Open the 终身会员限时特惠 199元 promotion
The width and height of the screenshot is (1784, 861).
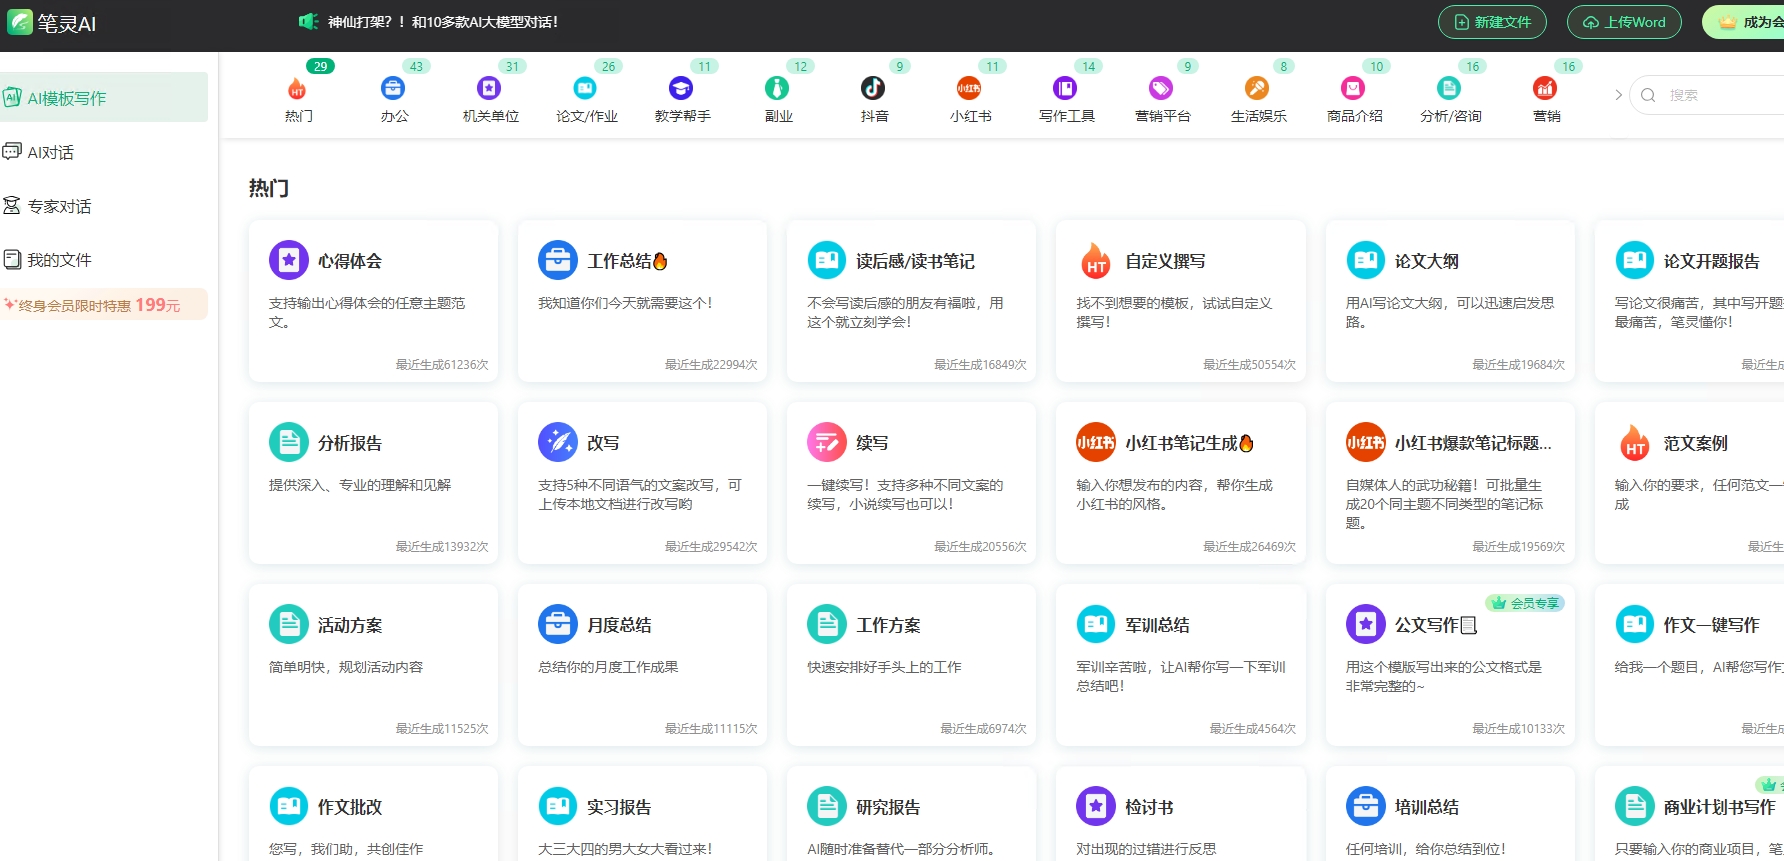[x=100, y=305]
